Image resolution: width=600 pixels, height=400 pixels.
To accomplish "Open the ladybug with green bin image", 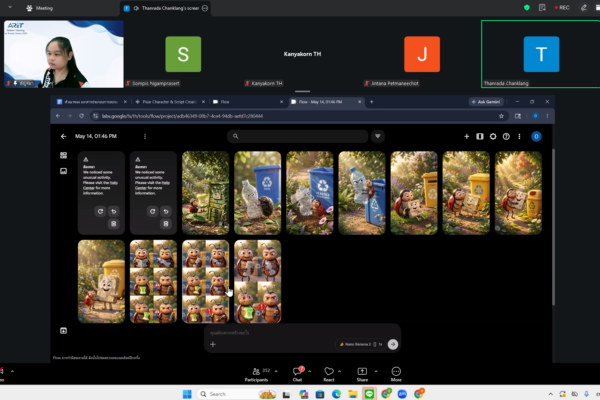I will pyautogui.click(x=205, y=193).
